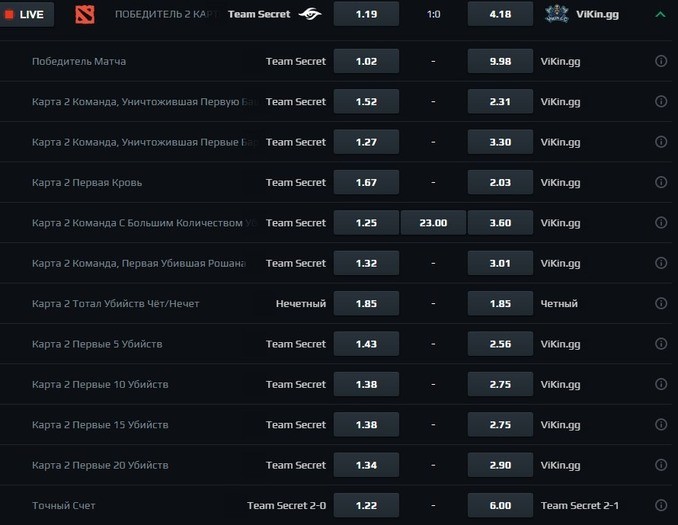Click the Team Secret eye logo
The image size is (678, 525).
pos(310,14)
